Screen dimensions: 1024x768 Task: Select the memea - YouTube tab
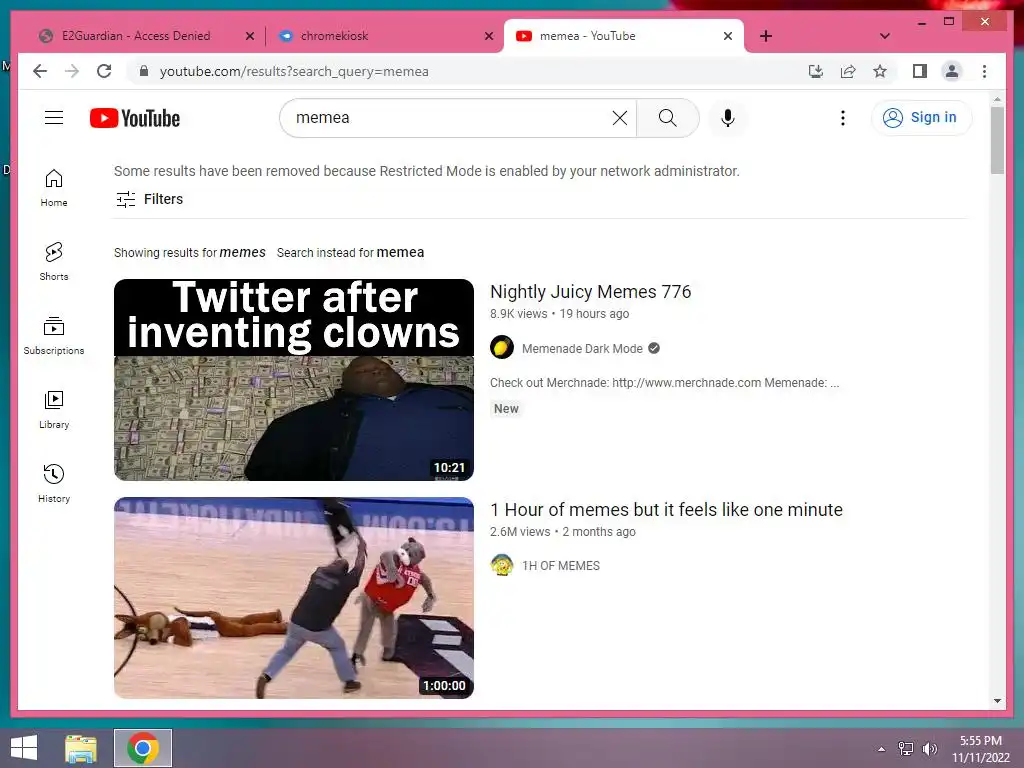[588, 36]
